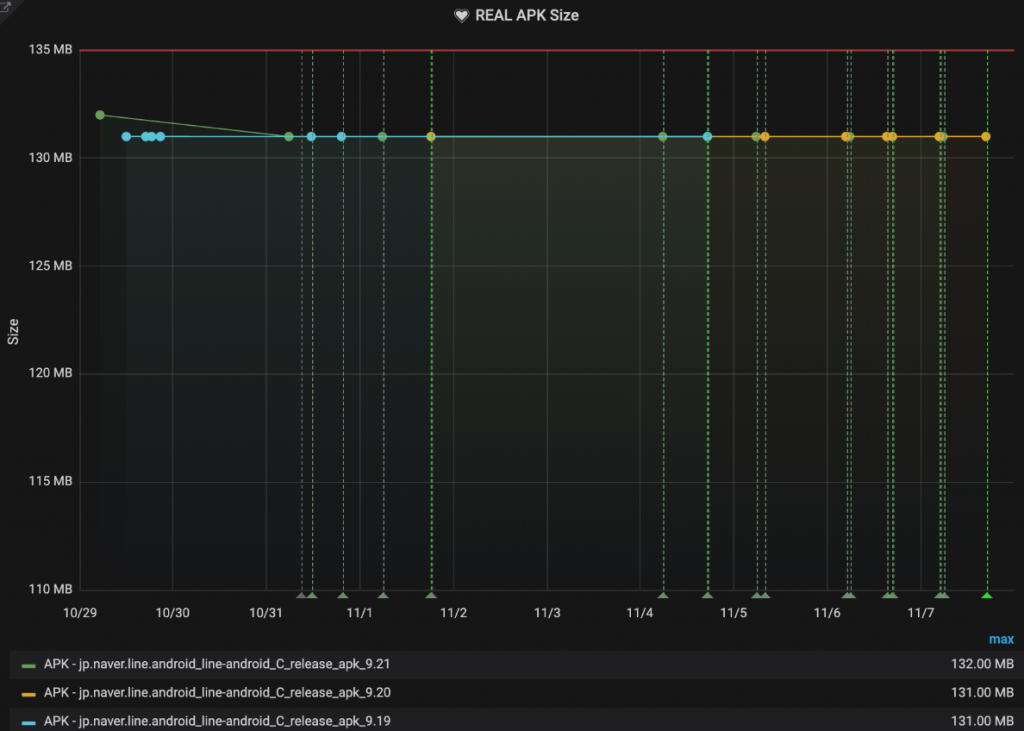Image resolution: width=1024 pixels, height=731 pixels.
Task: Click the 110 MB y-axis label
Action: click(50, 589)
